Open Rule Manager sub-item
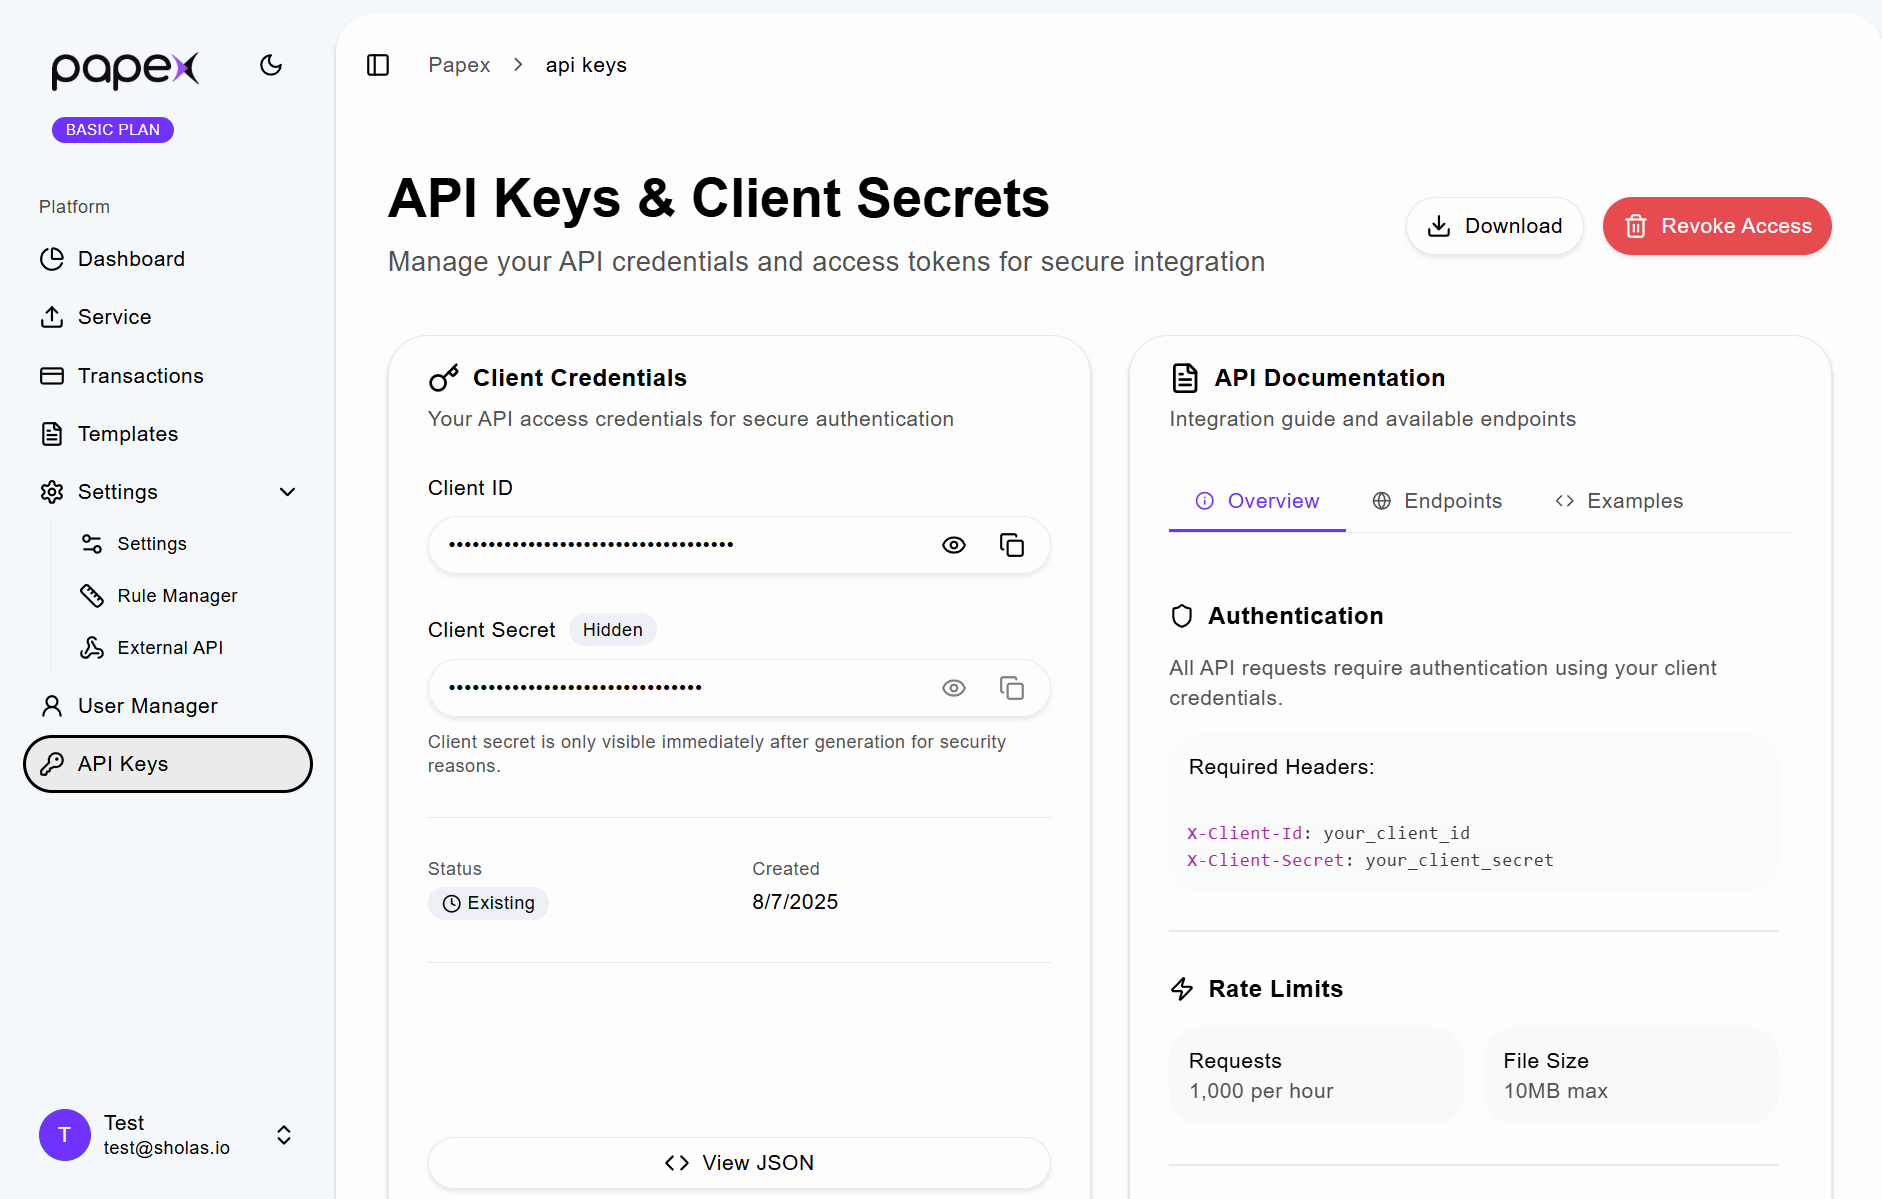 [x=187, y=596]
